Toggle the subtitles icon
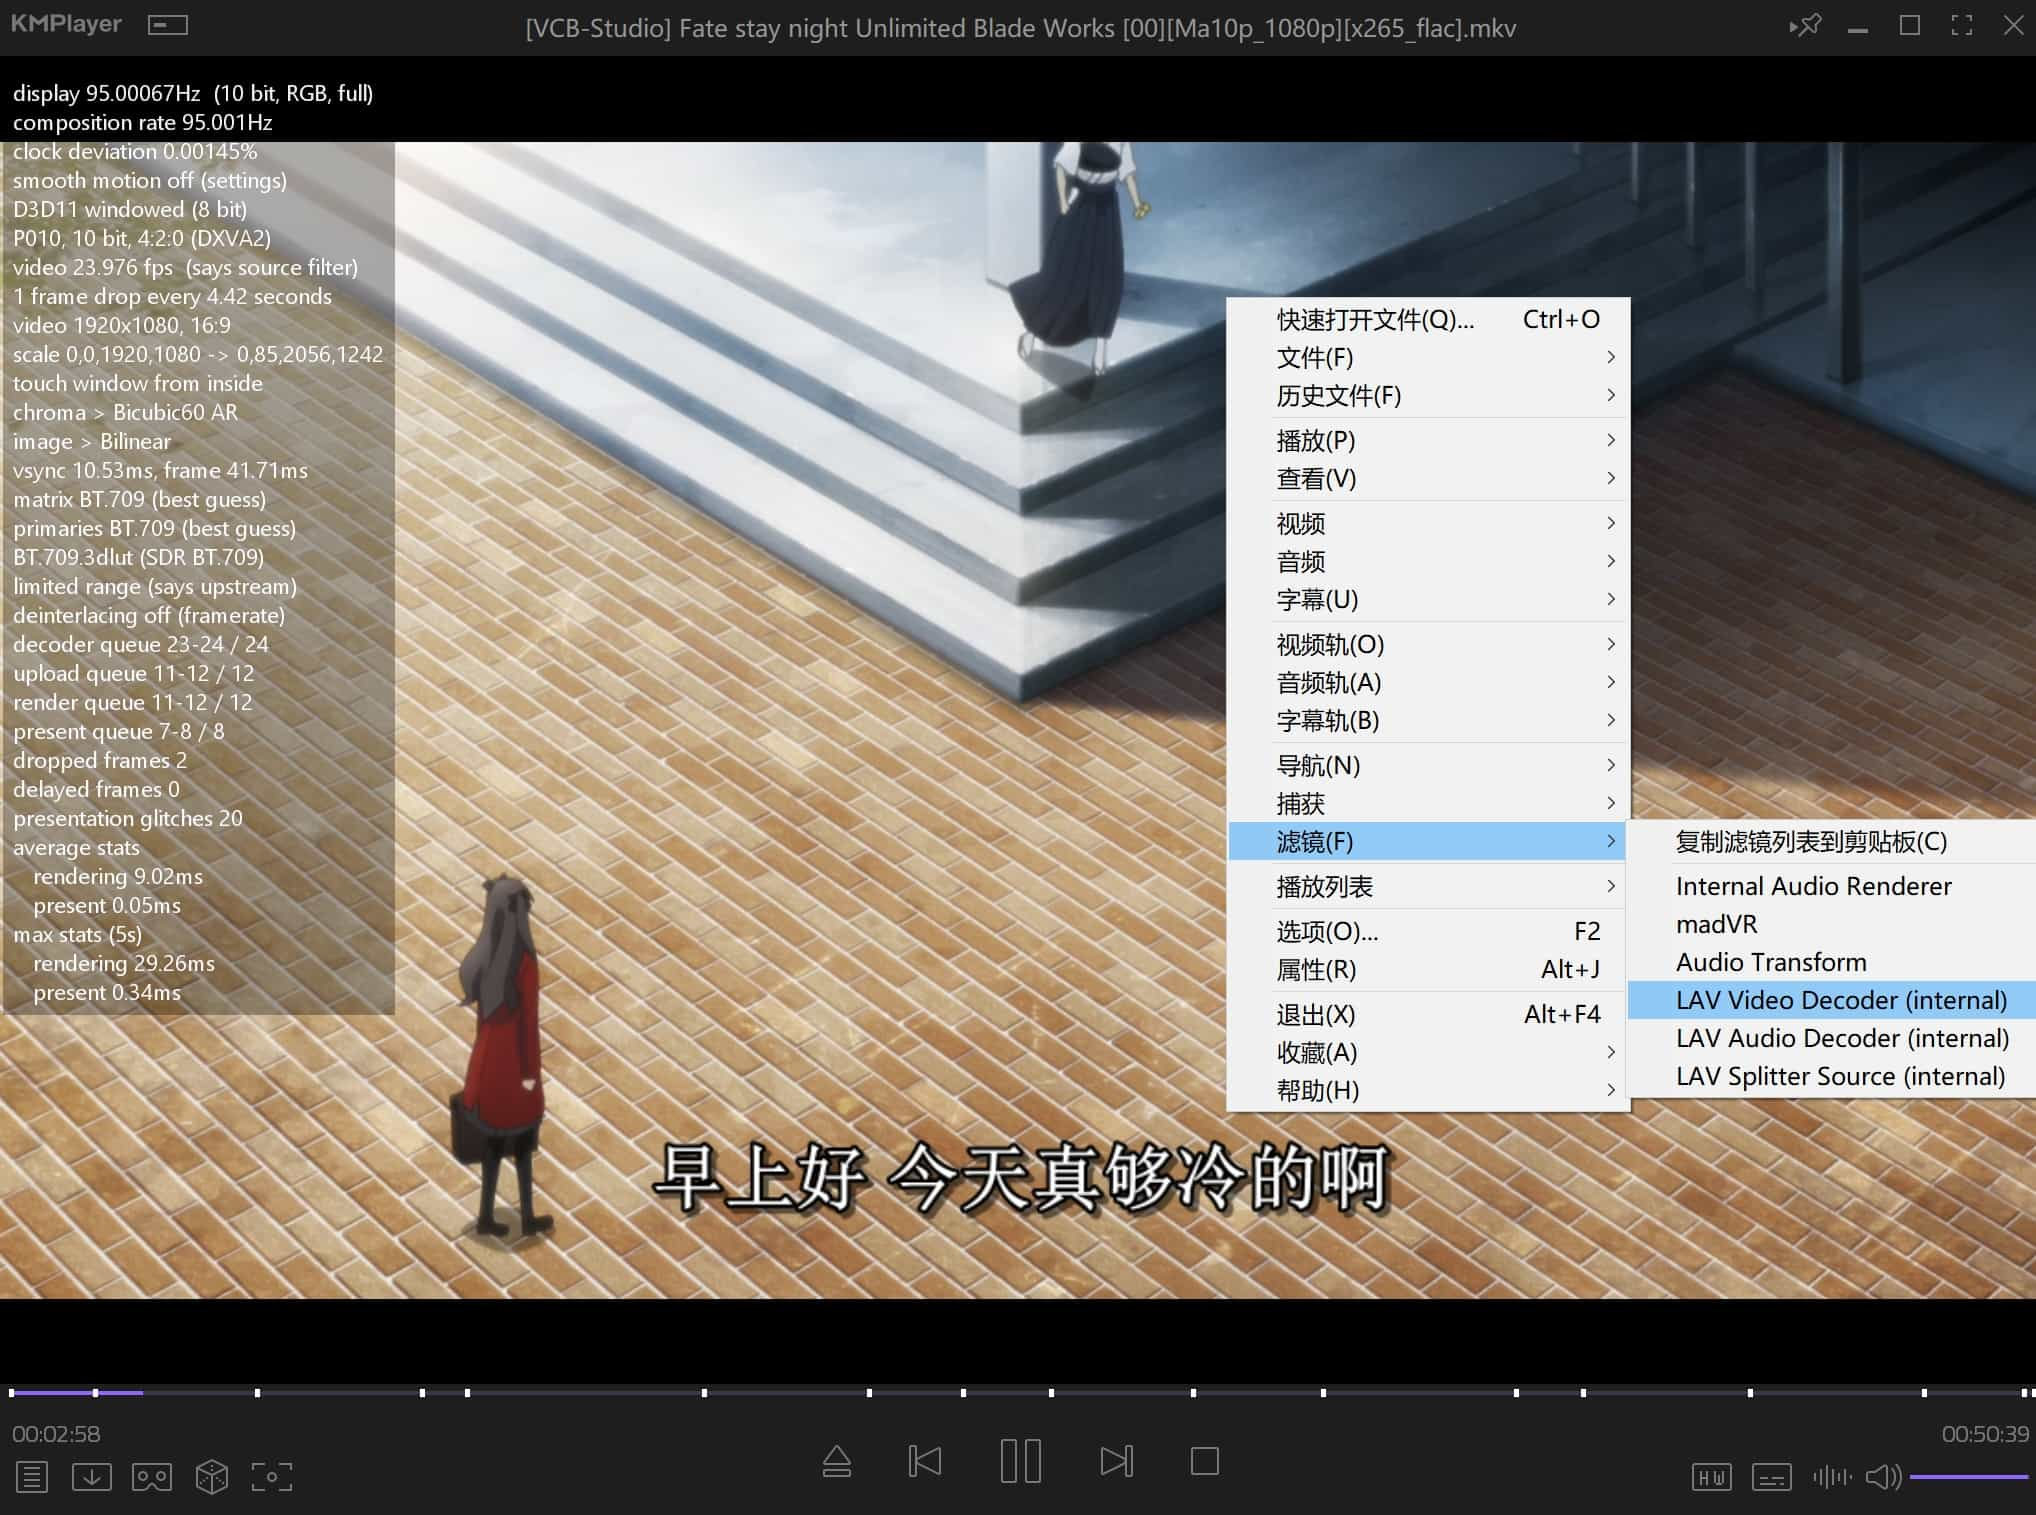2036x1515 pixels. click(x=1772, y=1477)
